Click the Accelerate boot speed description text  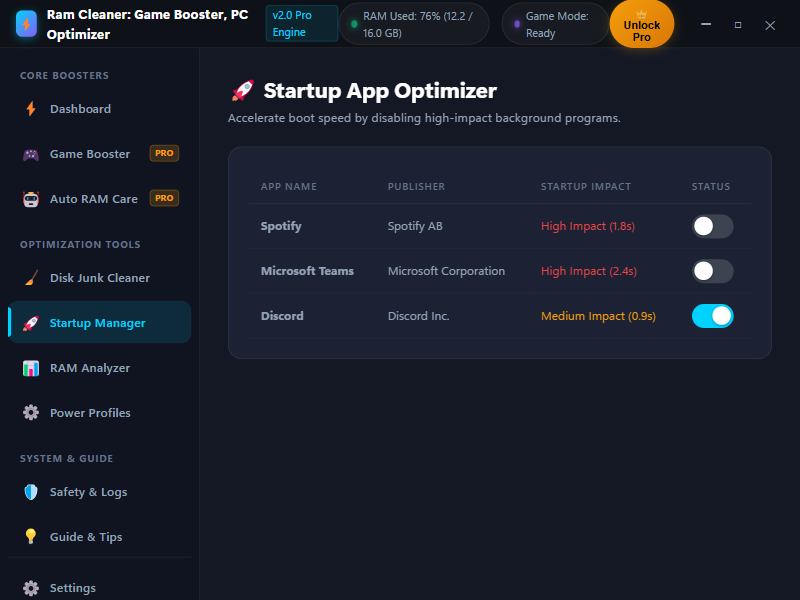click(424, 118)
